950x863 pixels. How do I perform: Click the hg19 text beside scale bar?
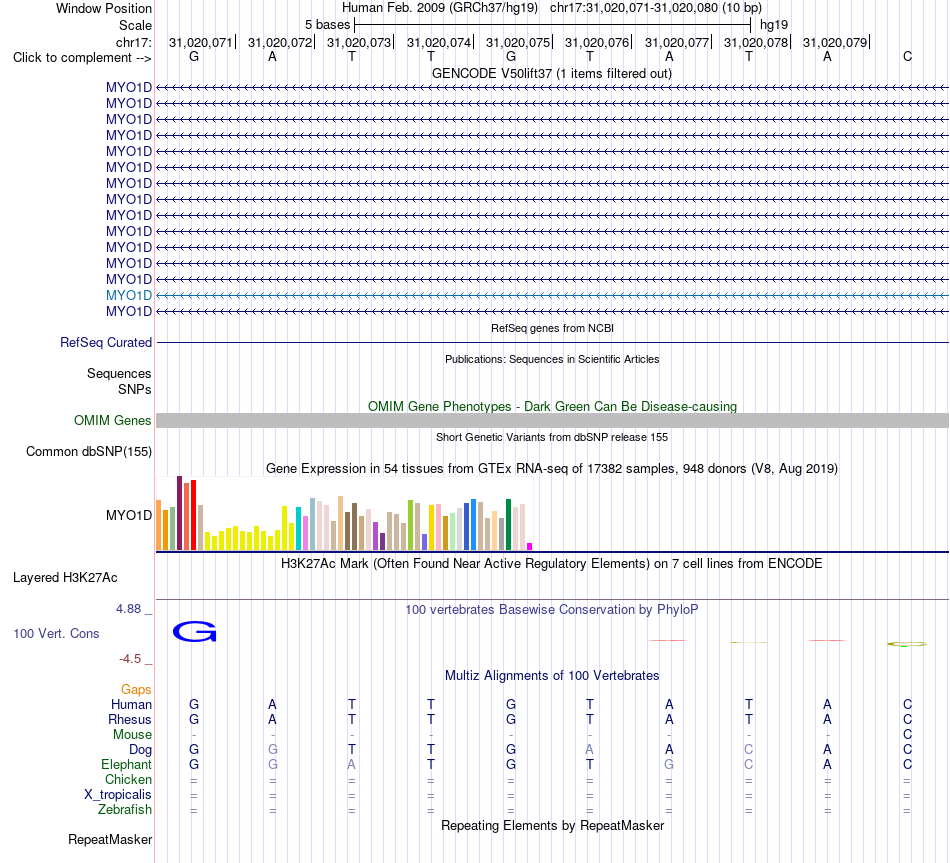click(774, 25)
